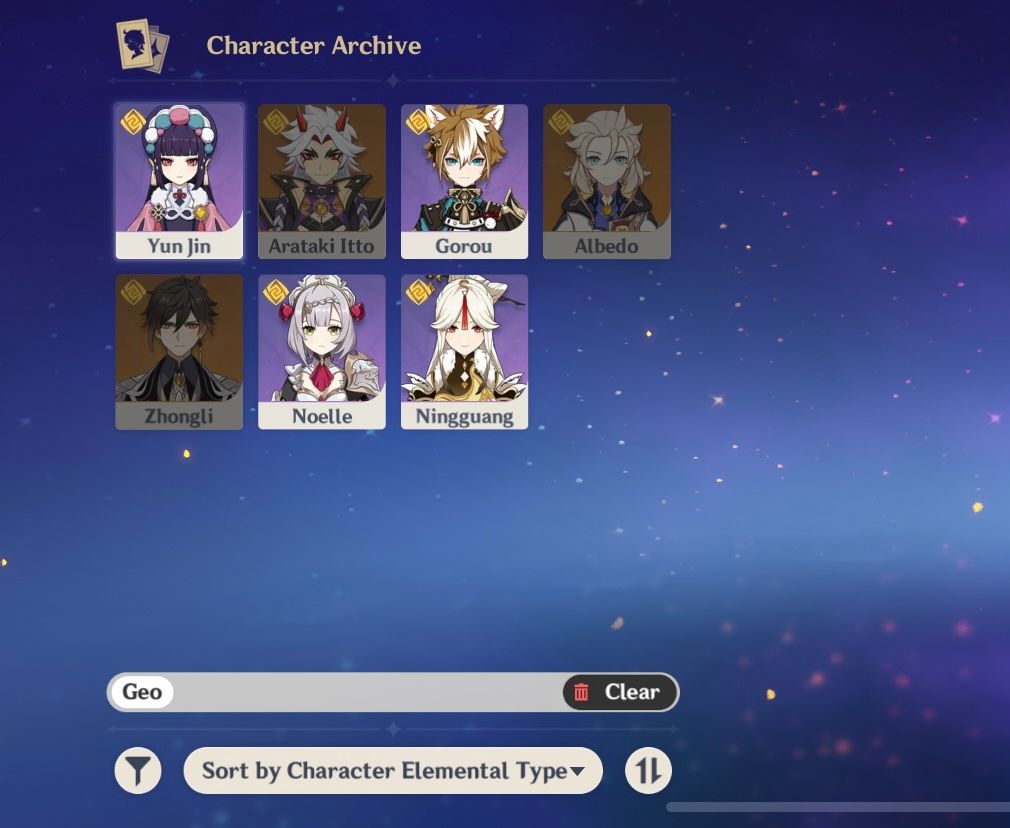This screenshot has width=1010, height=828.
Task: Click the Geo emblem on Noelle's card
Action: (x=276, y=292)
